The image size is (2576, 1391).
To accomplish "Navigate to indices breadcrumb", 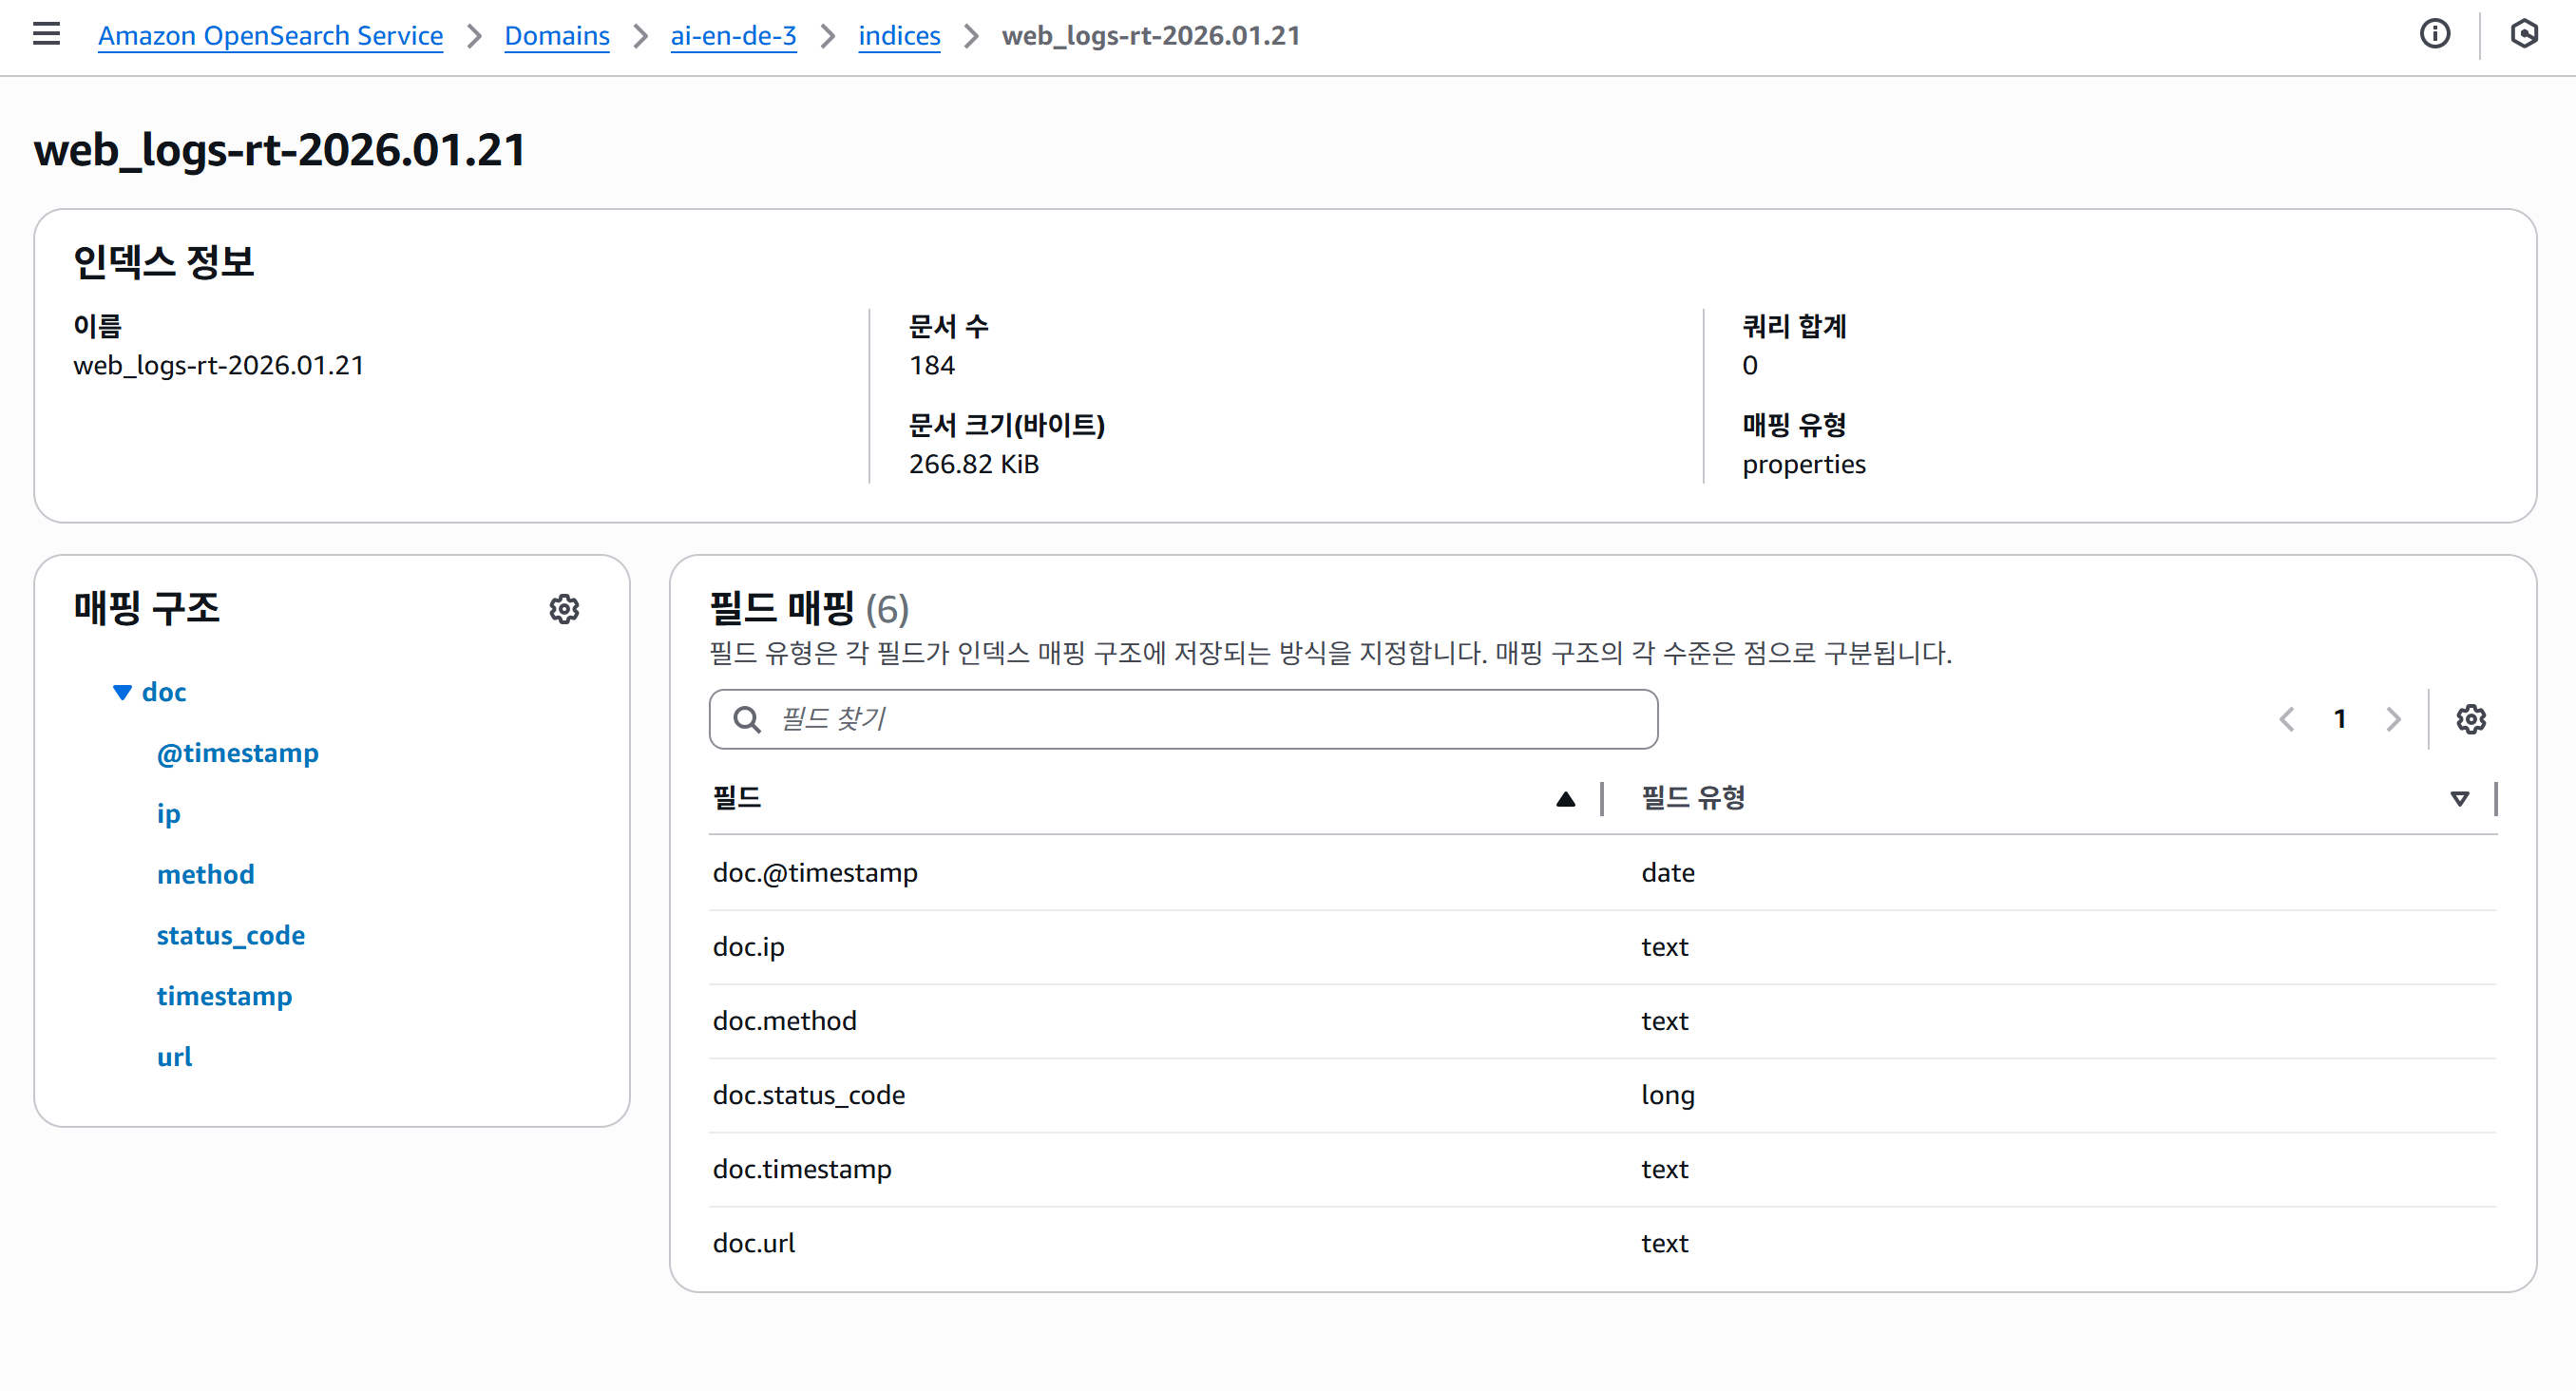I will pyautogui.click(x=899, y=36).
